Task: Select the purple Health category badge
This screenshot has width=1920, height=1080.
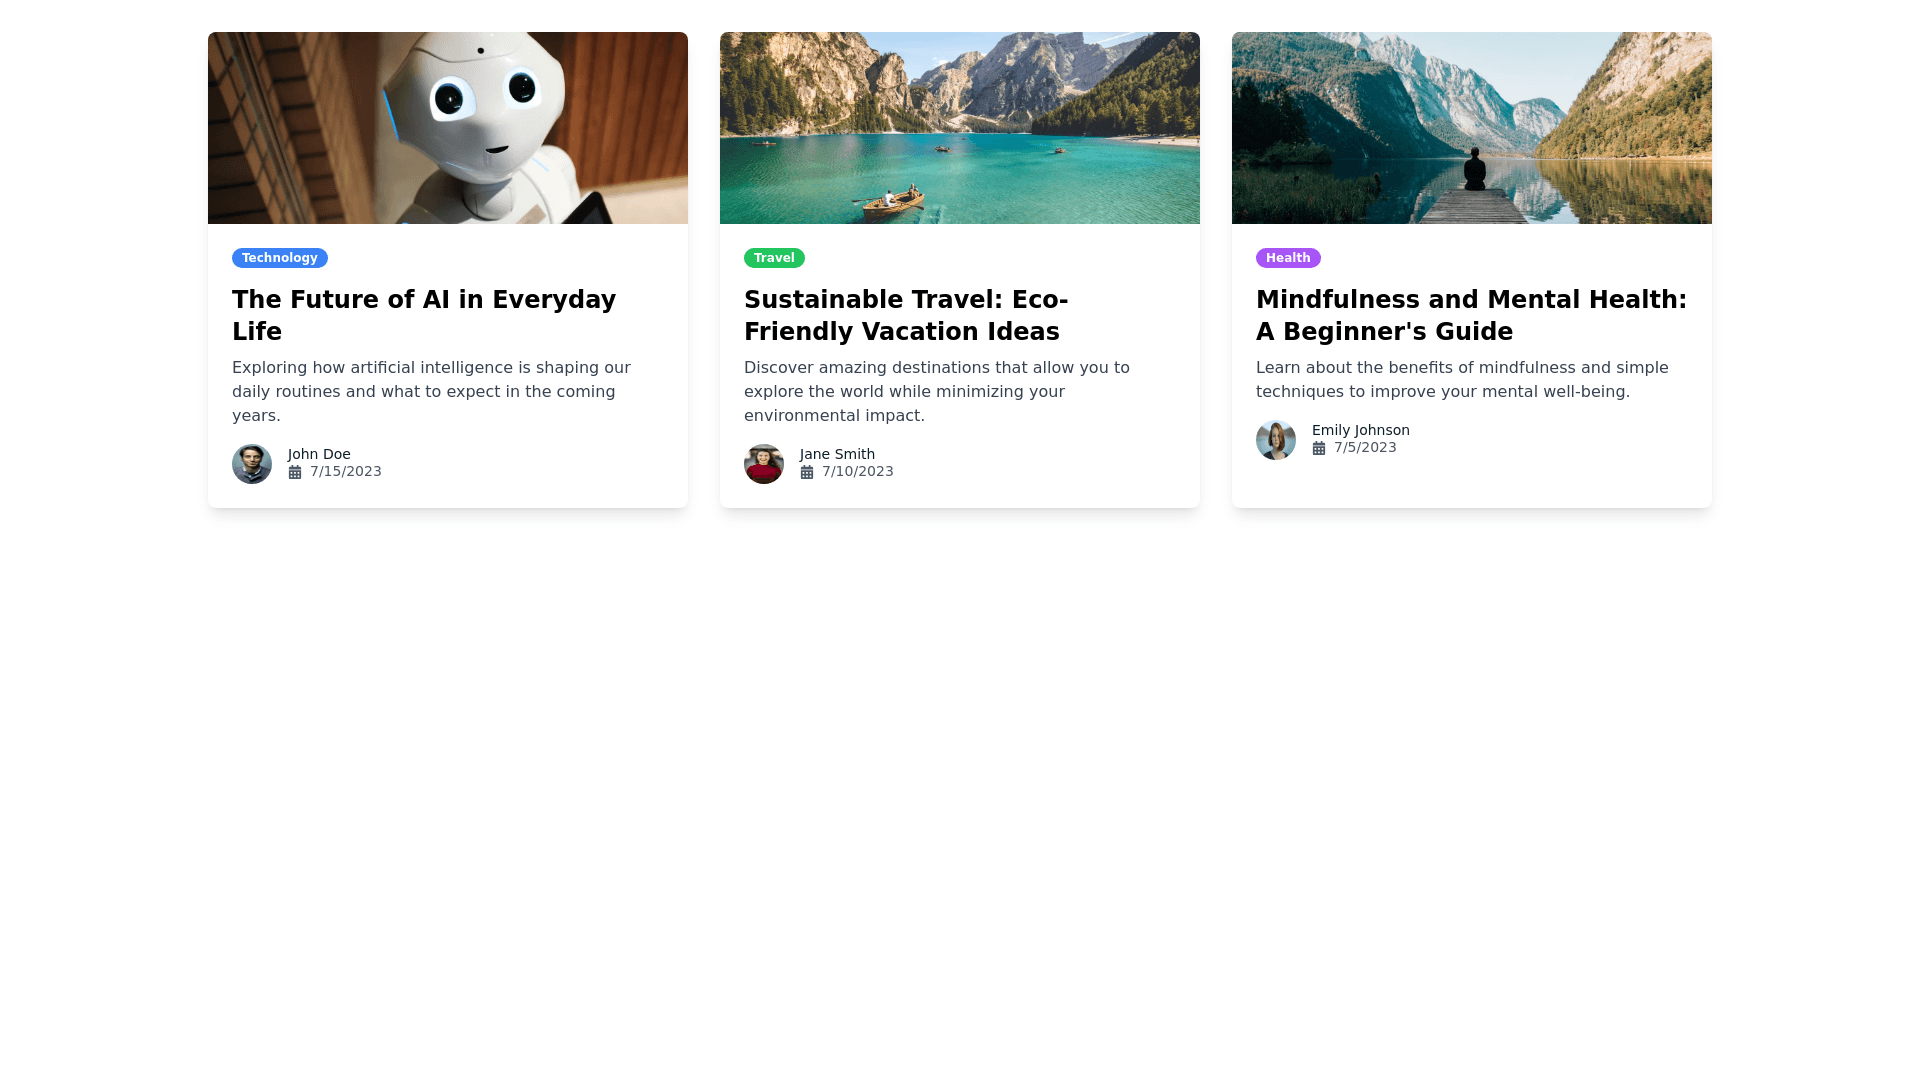Action: tap(1288, 258)
